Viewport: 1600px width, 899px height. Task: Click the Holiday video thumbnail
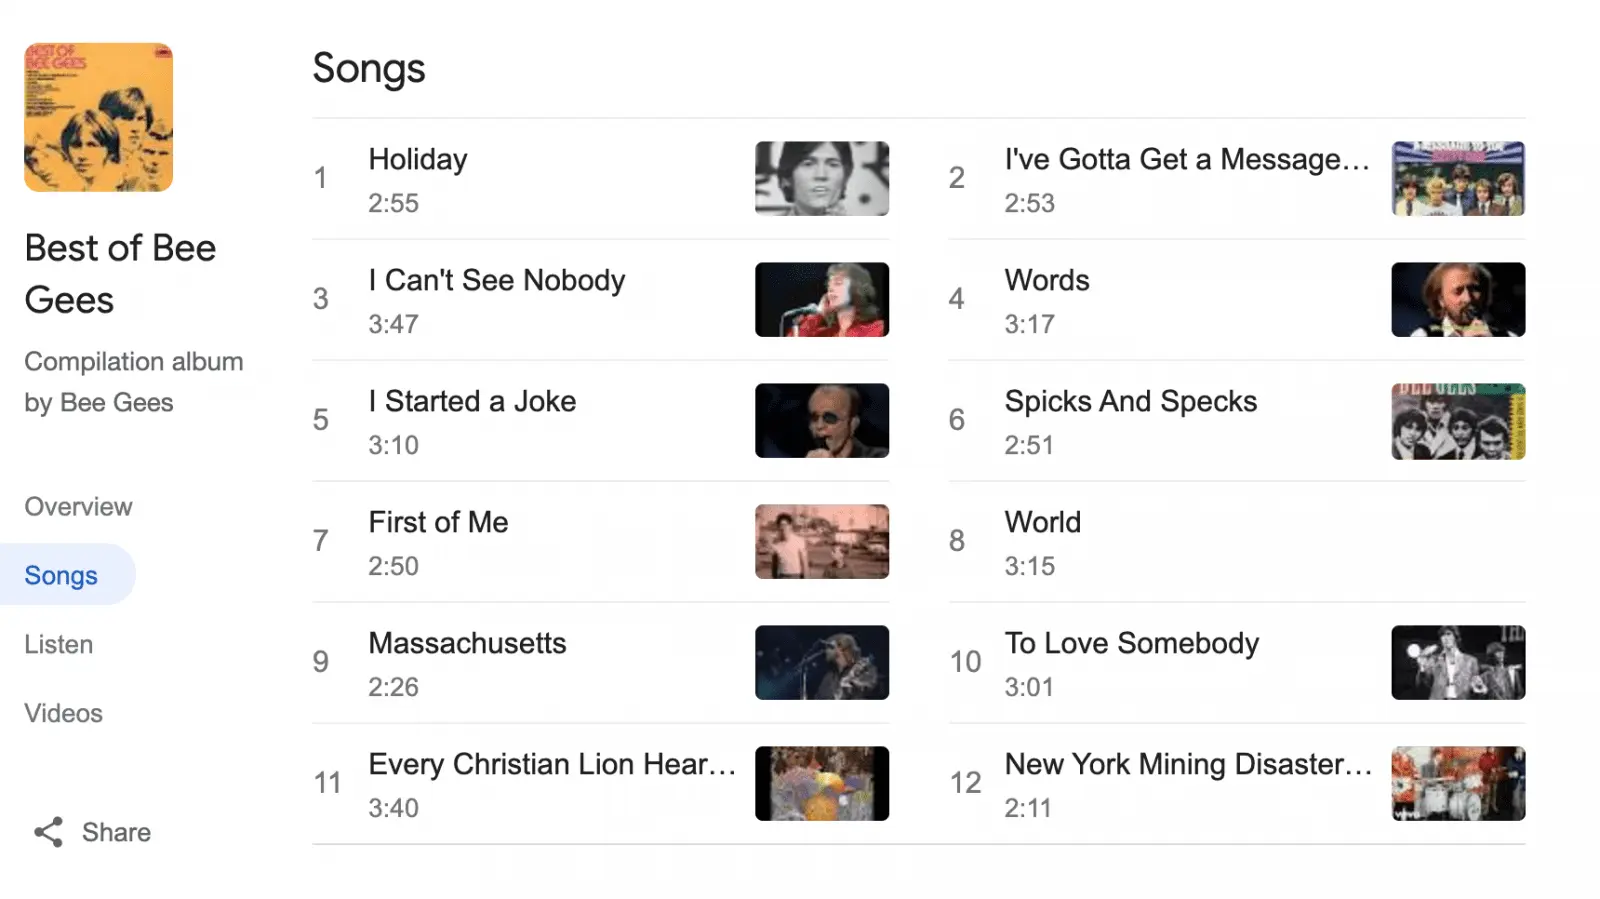tap(821, 179)
